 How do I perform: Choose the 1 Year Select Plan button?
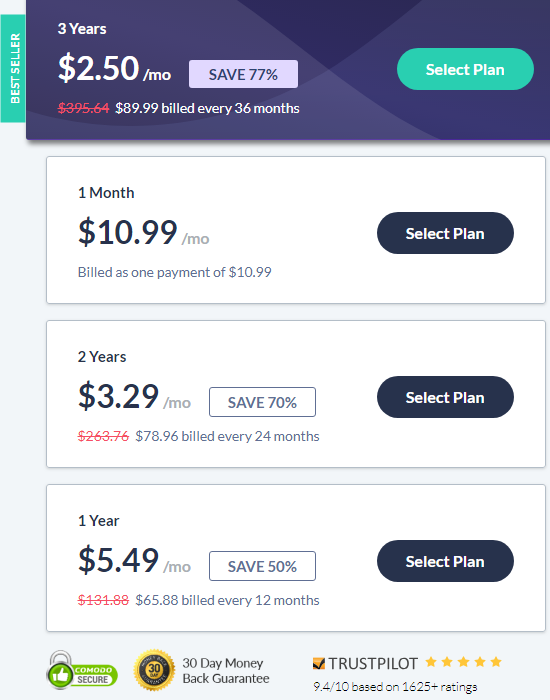(x=445, y=561)
